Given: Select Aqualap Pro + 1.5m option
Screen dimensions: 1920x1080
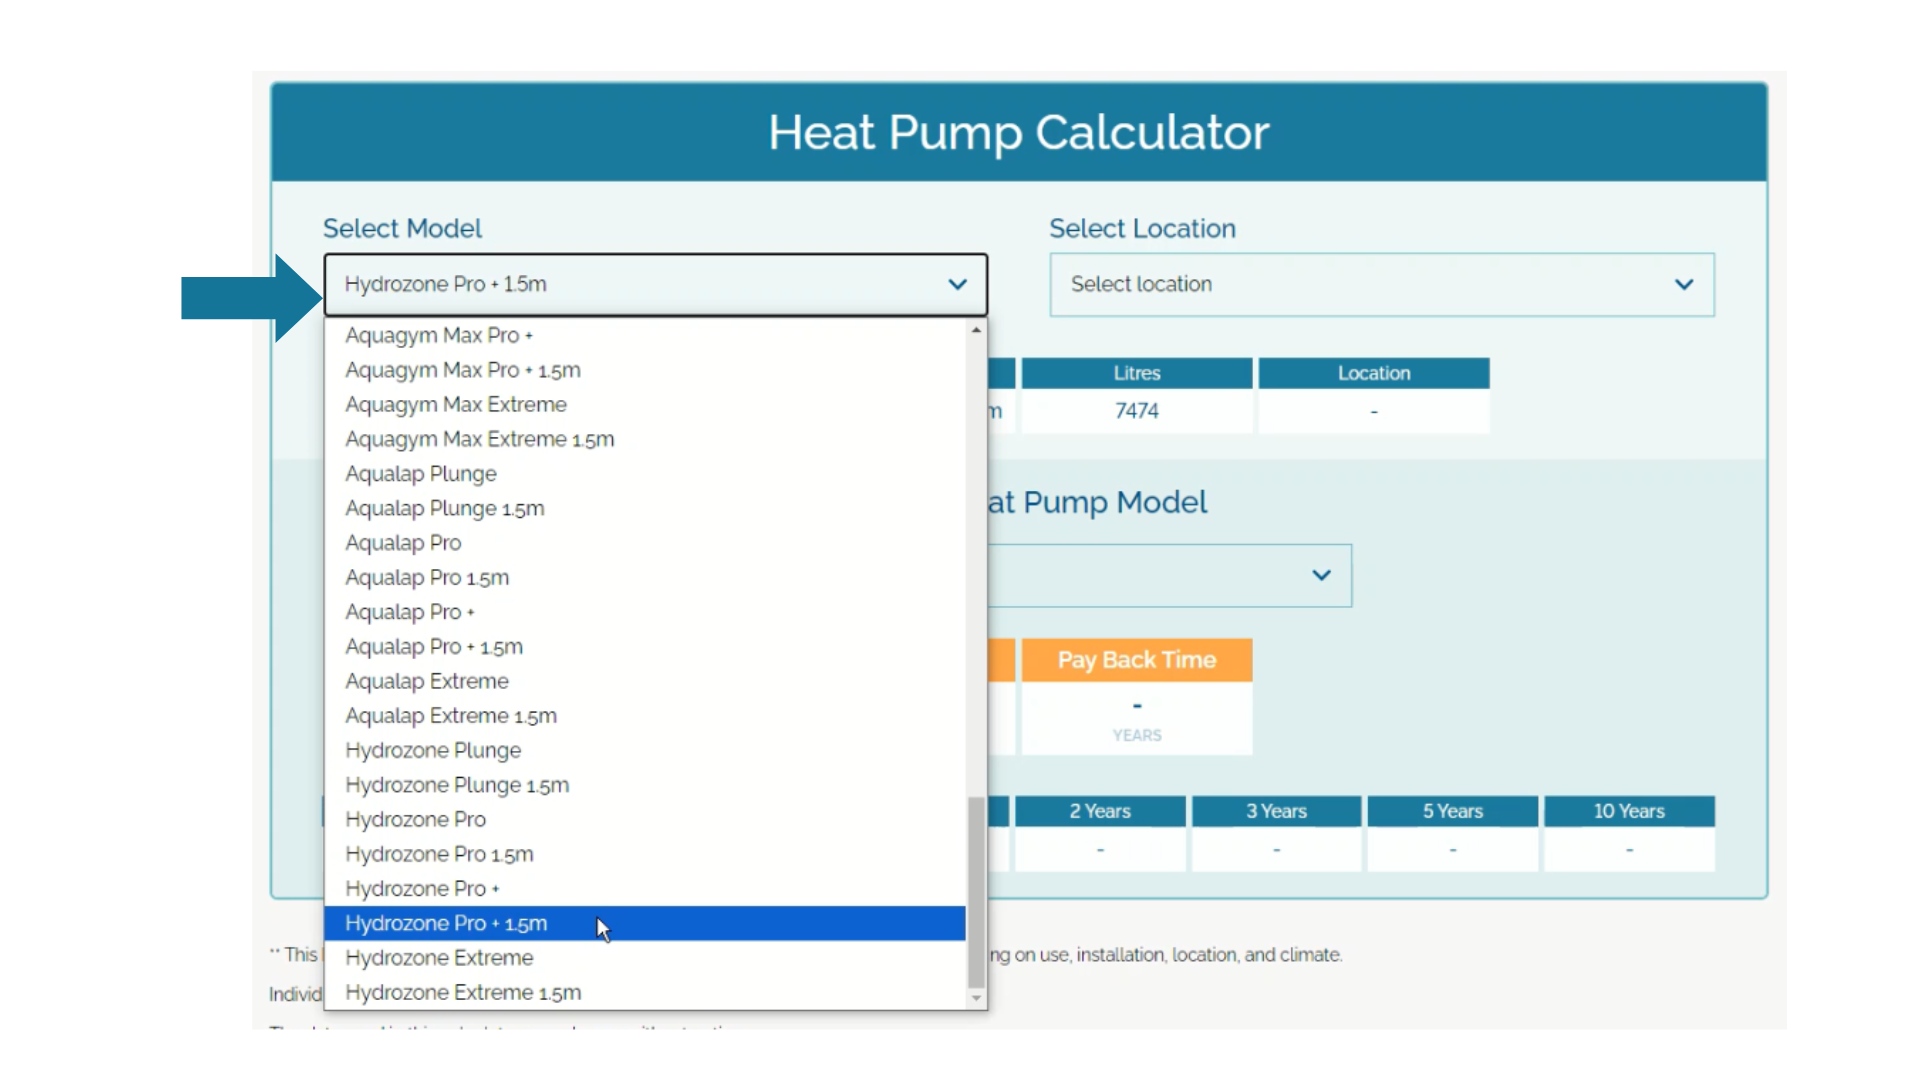Looking at the screenshot, I should (433, 646).
